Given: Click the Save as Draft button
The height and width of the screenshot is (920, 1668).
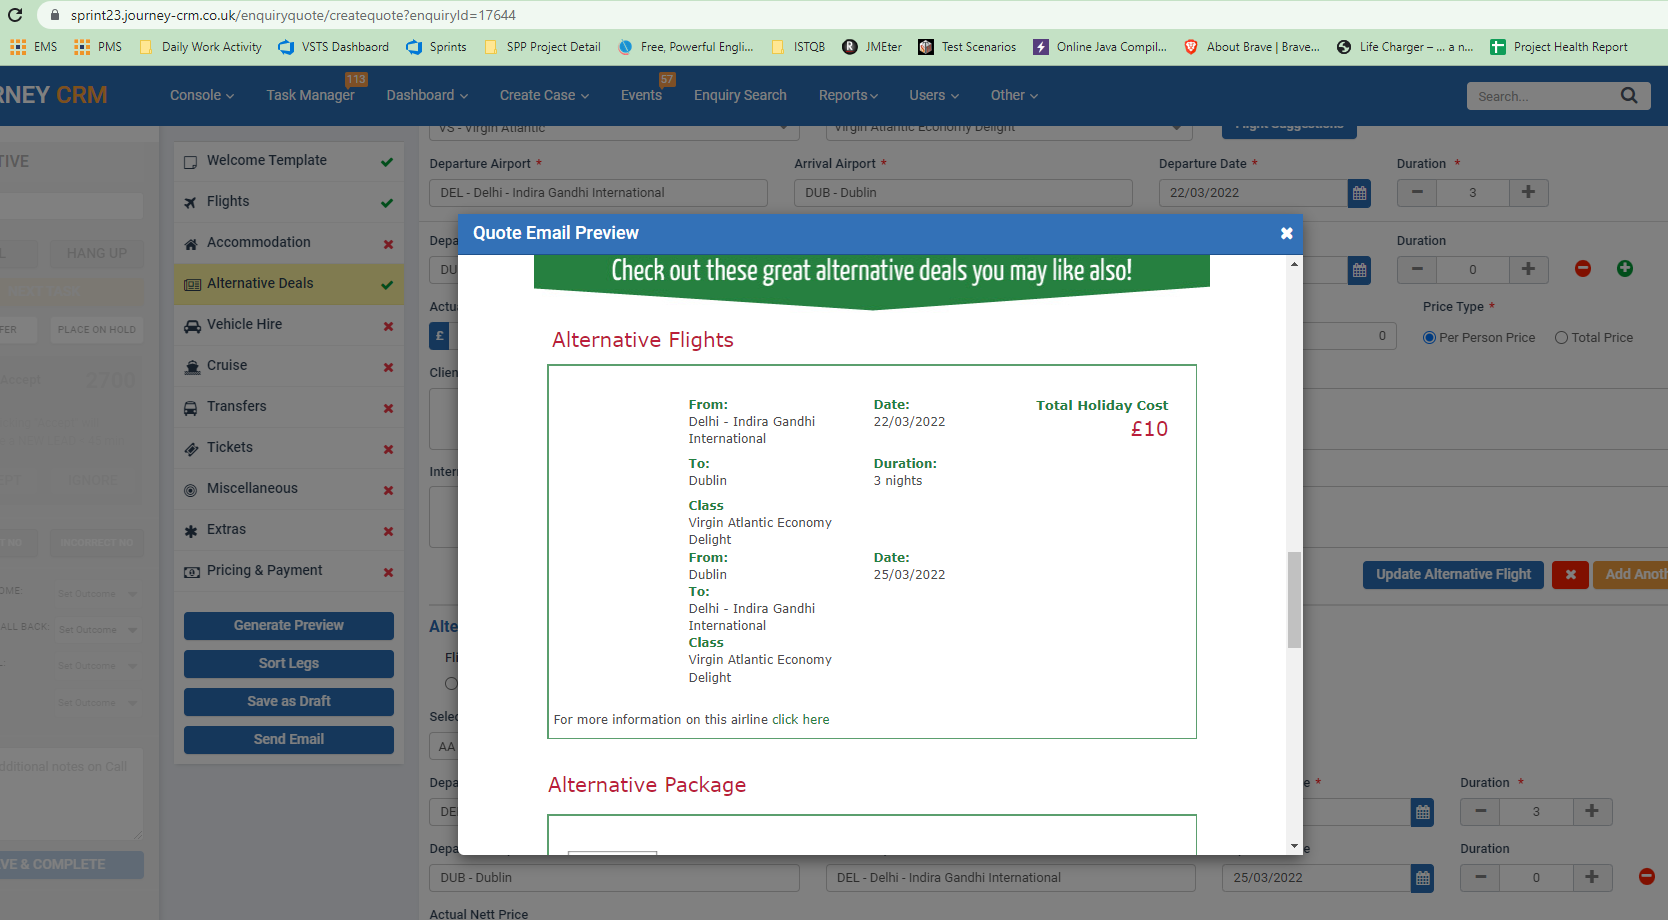Looking at the screenshot, I should click(x=289, y=702).
